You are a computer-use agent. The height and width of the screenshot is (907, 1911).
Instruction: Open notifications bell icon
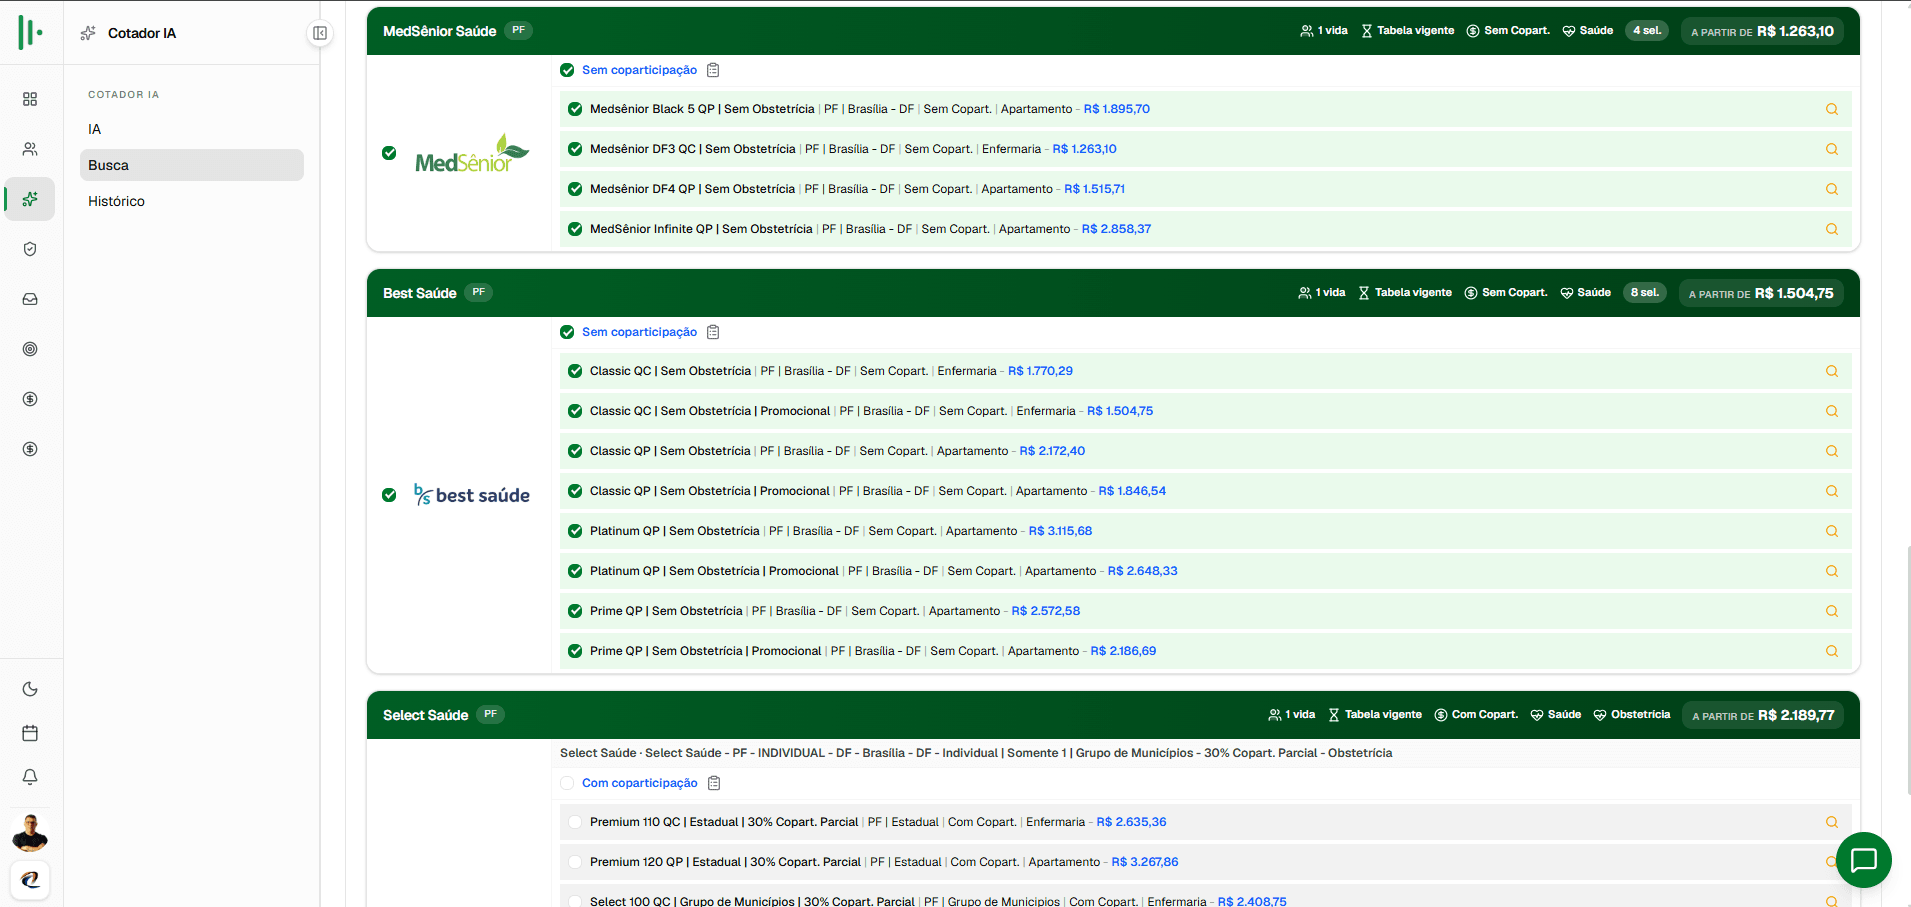pyautogui.click(x=30, y=777)
